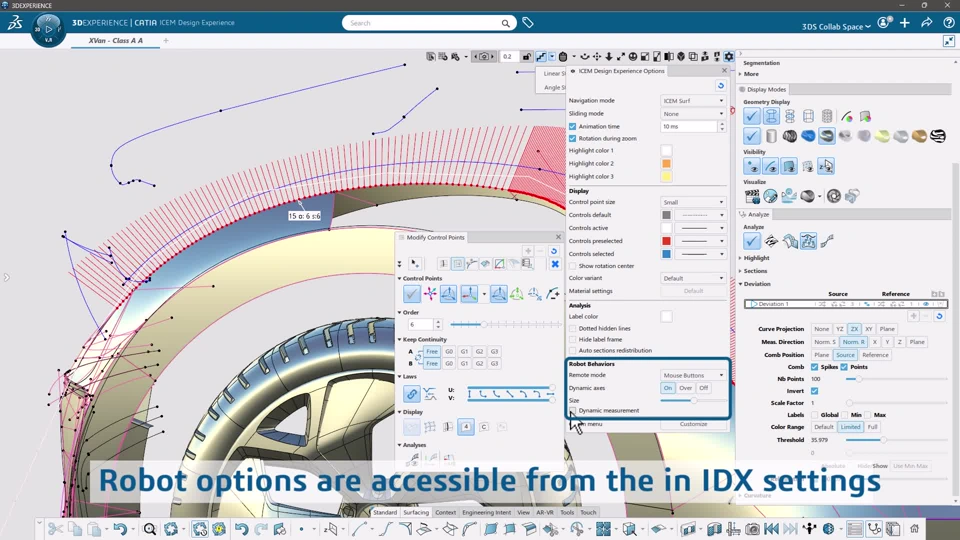Click the film clapper icon under Visualize

tap(752, 196)
